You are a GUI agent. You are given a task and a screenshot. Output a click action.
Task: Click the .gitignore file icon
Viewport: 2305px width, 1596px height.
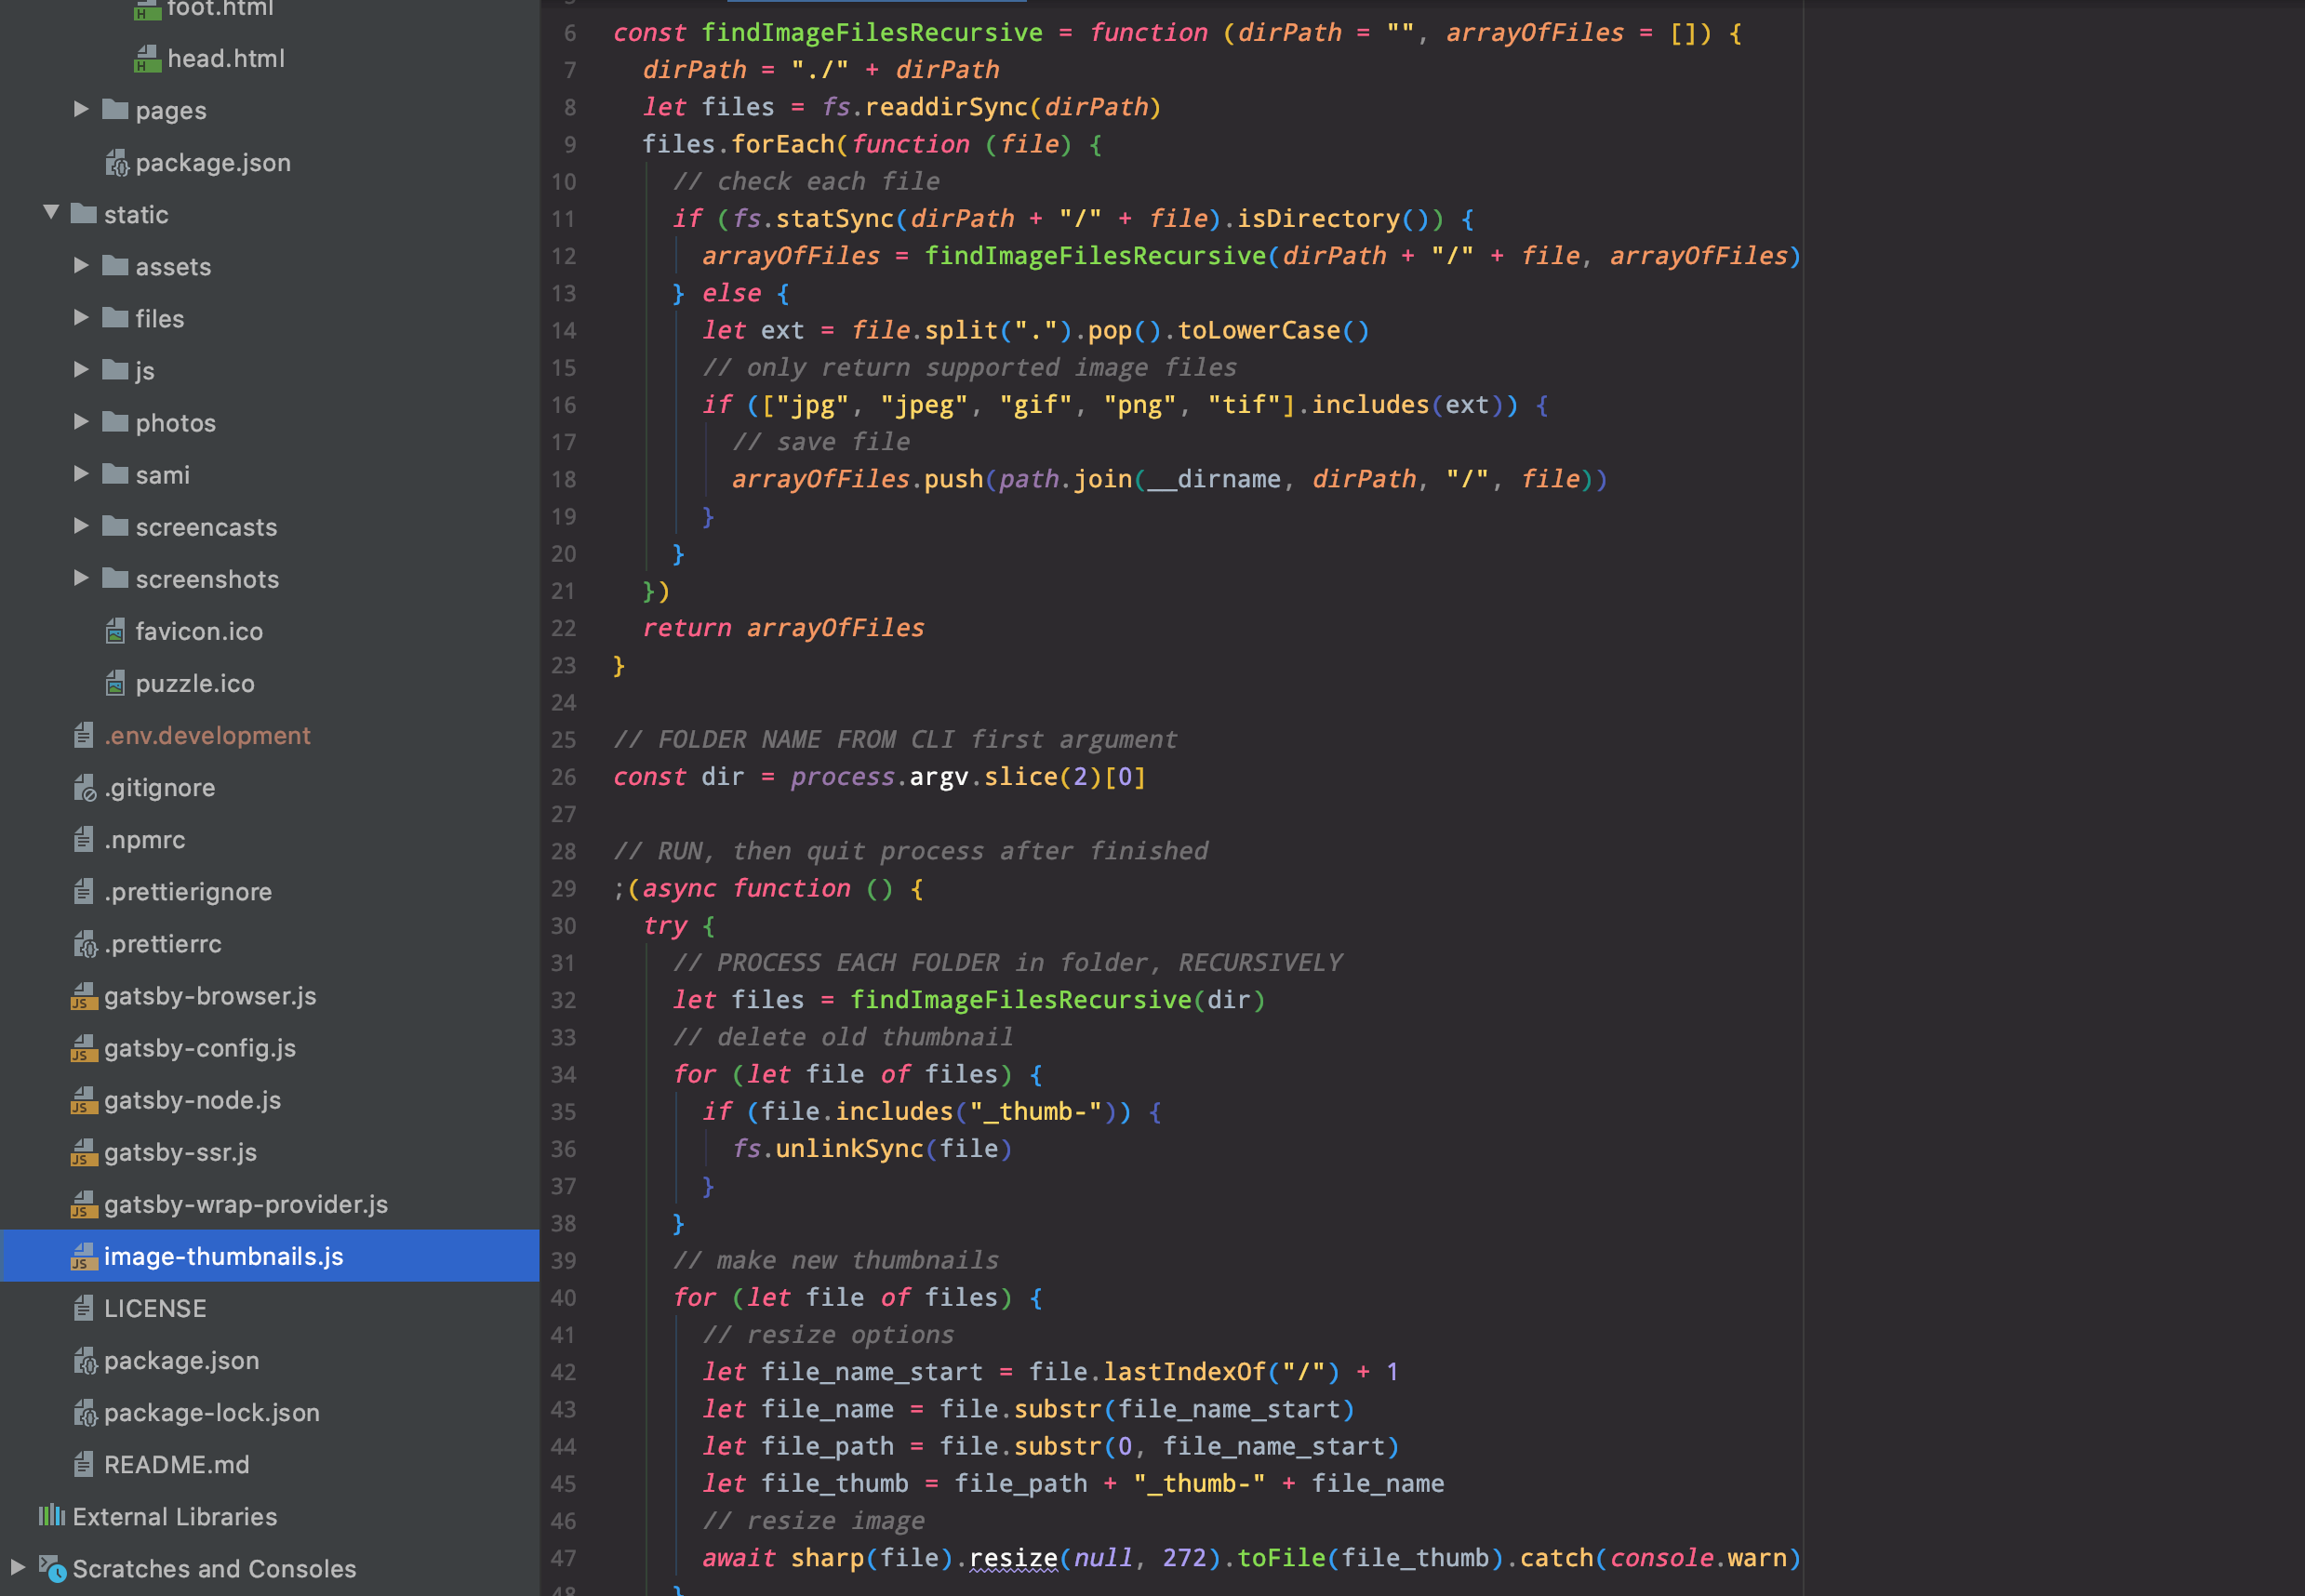click(84, 788)
